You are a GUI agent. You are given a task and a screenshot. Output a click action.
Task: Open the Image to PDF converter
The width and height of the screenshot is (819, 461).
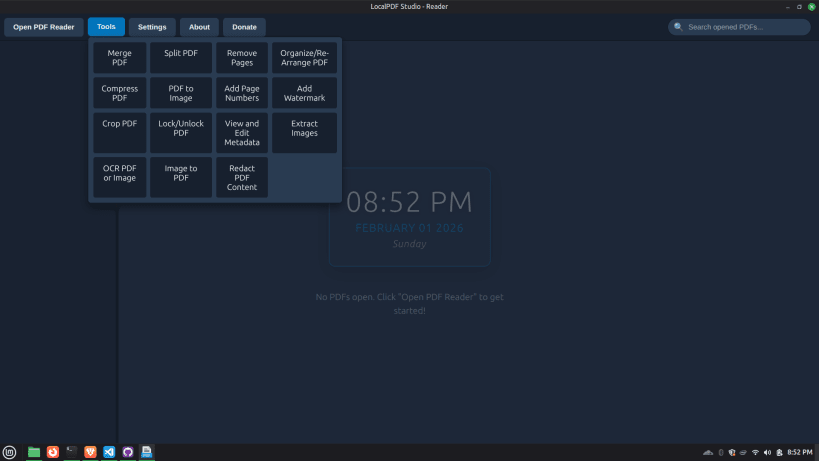coord(181,178)
